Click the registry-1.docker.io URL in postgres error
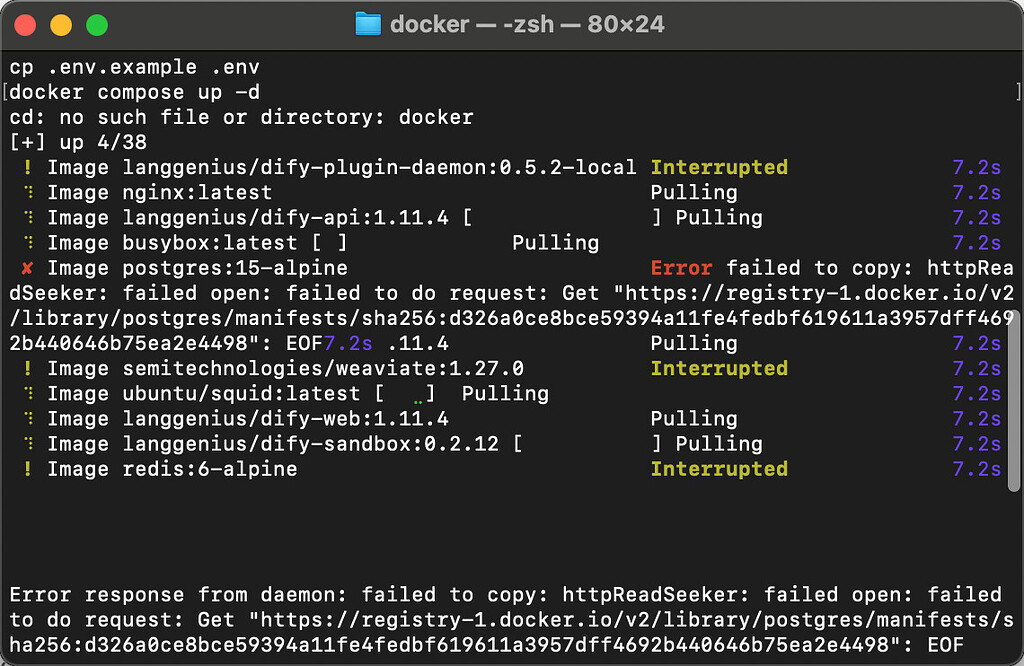Image resolution: width=1024 pixels, height=666 pixels. pos(800,293)
